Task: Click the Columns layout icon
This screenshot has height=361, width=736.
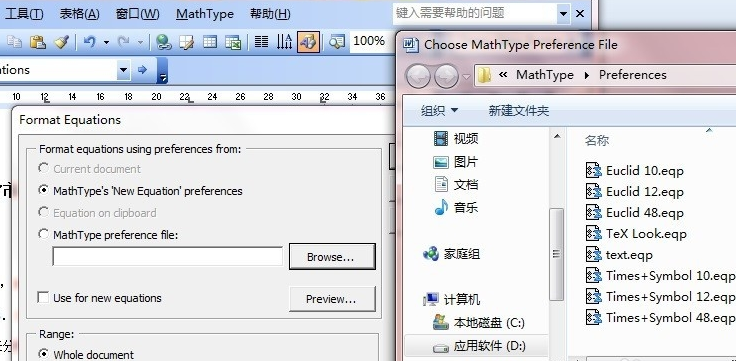Action: pos(261,42)
